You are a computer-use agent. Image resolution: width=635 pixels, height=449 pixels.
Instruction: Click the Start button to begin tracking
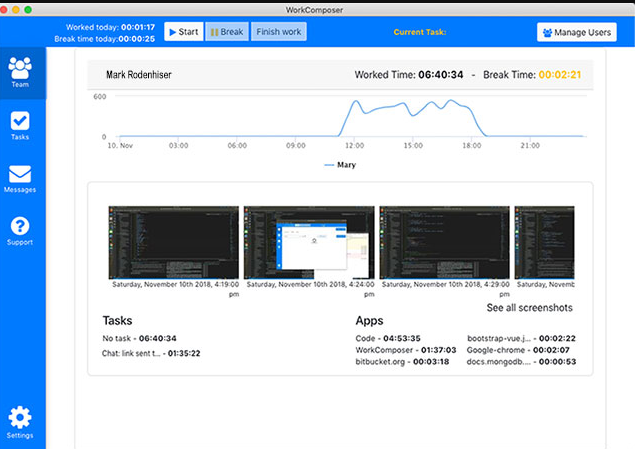click(x=183, y=32)
